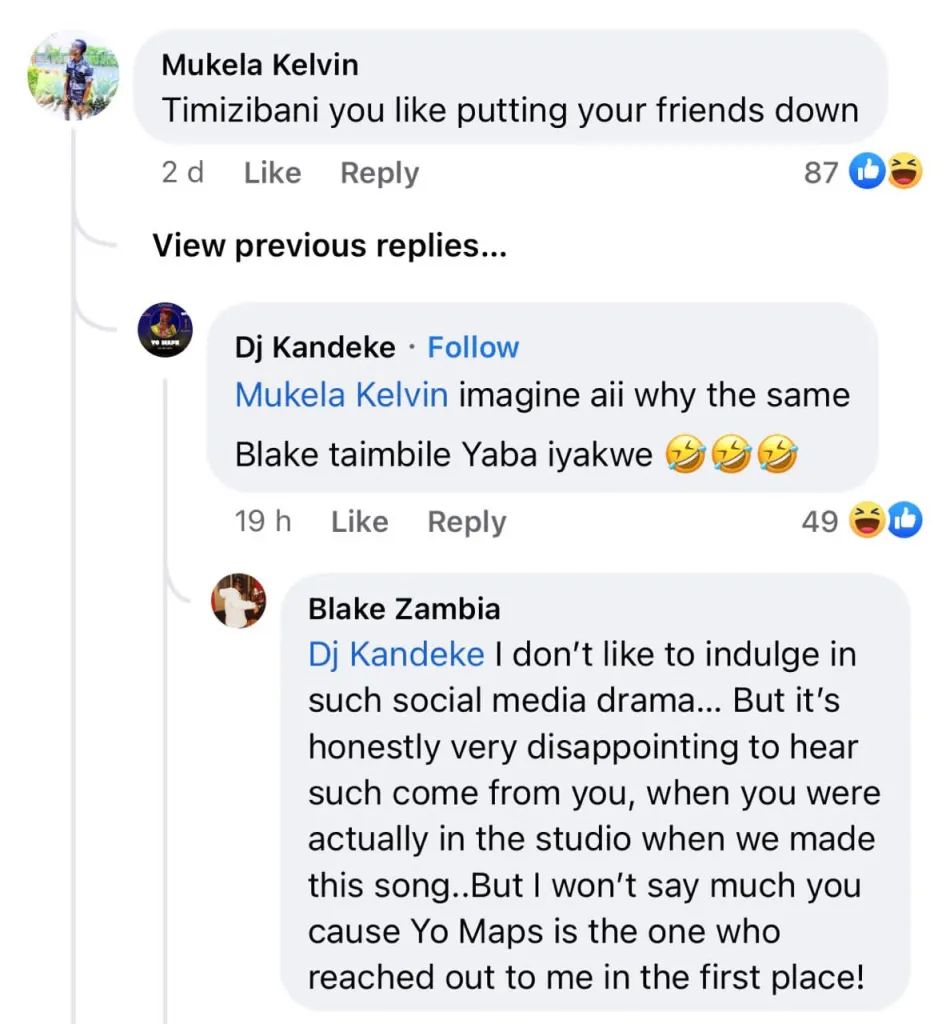Screen dimensions: 950x1024
Task: Like Dj Kandeke's reply
Action: click(x=359, y=521)
